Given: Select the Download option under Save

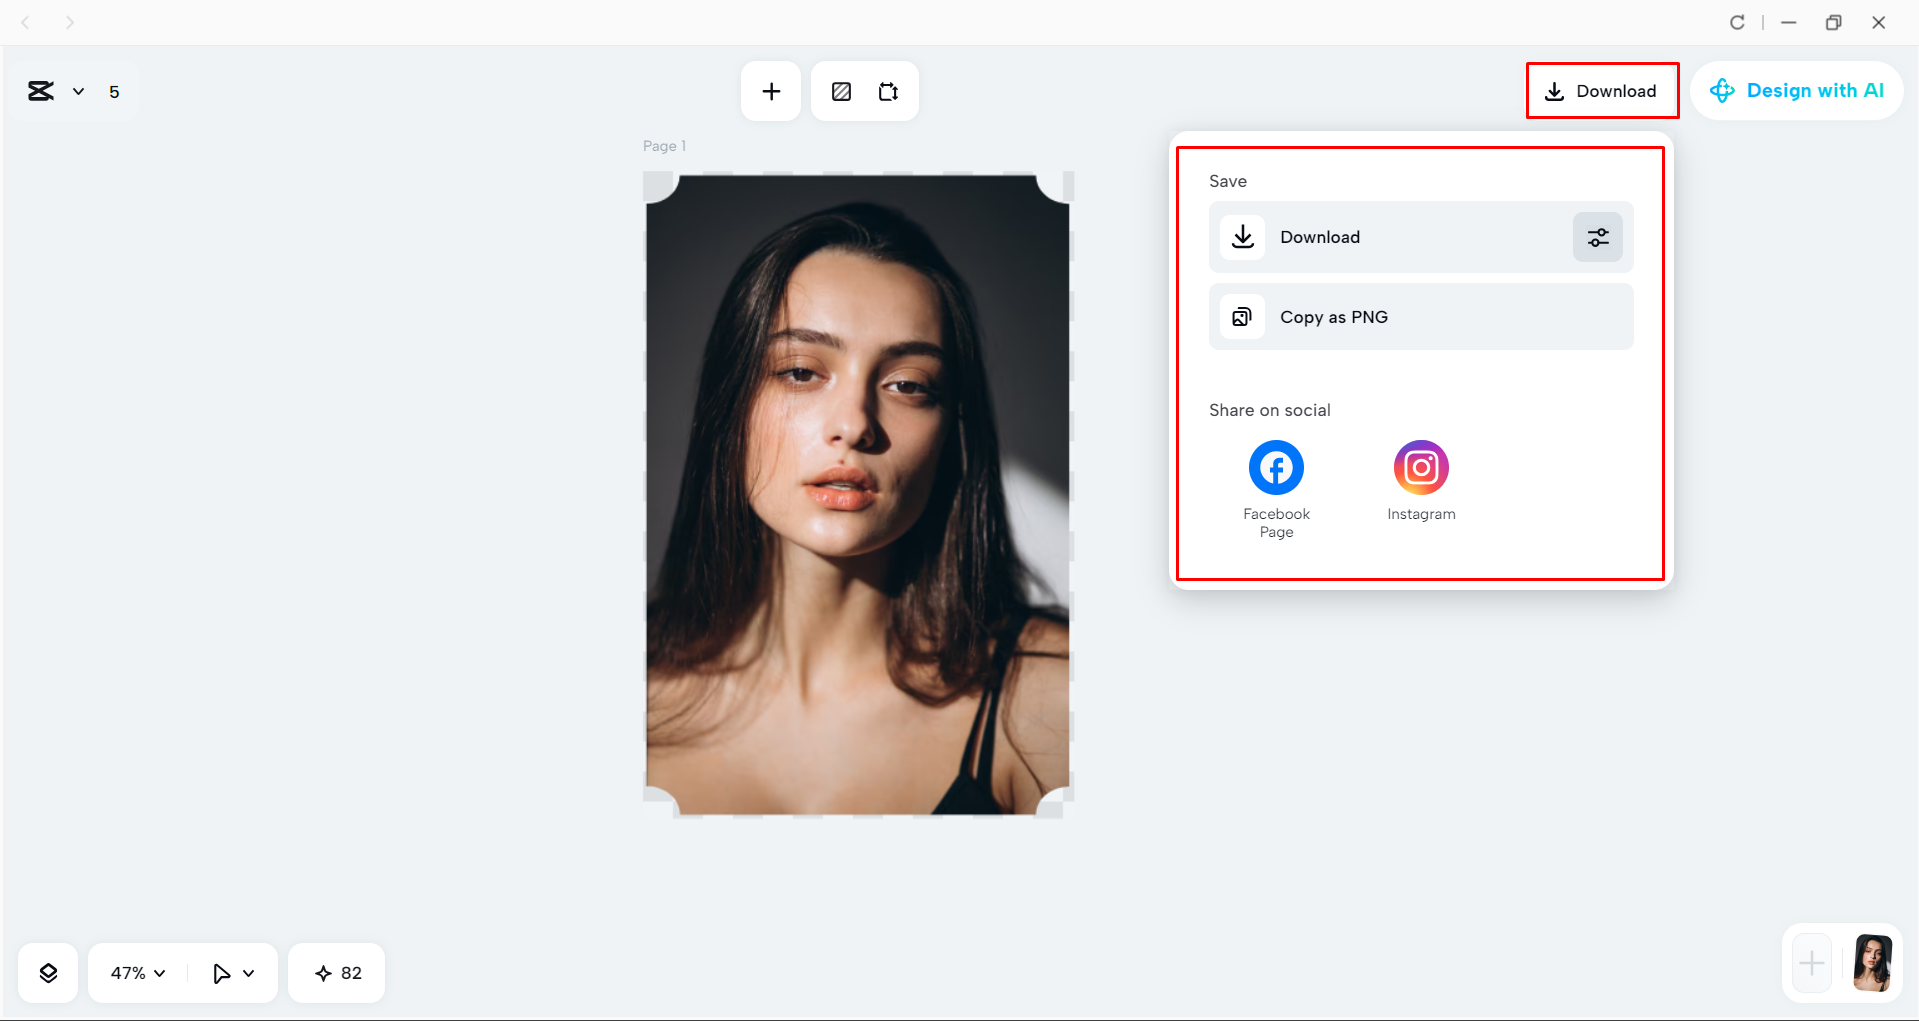Looking at the screenshot, I should [x=1320, y=237].
